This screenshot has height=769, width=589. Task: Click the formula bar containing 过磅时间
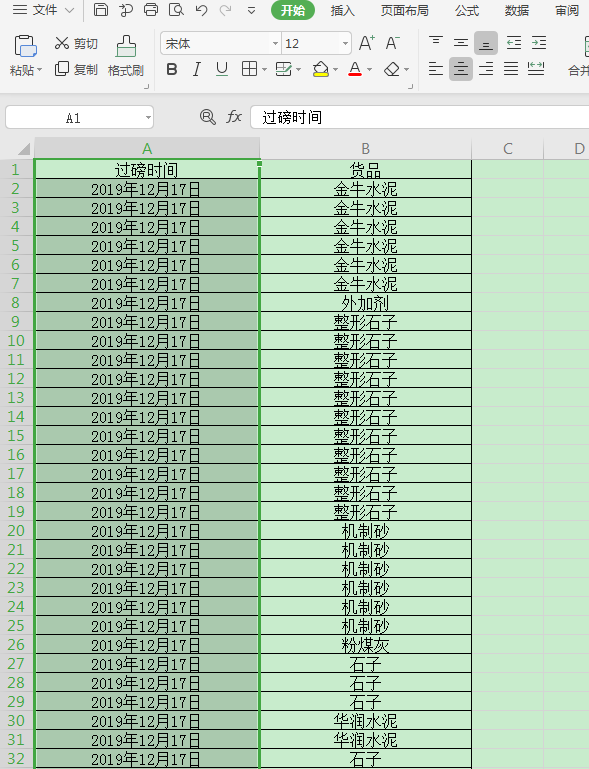pyautogui.click(x=419, y=117)
